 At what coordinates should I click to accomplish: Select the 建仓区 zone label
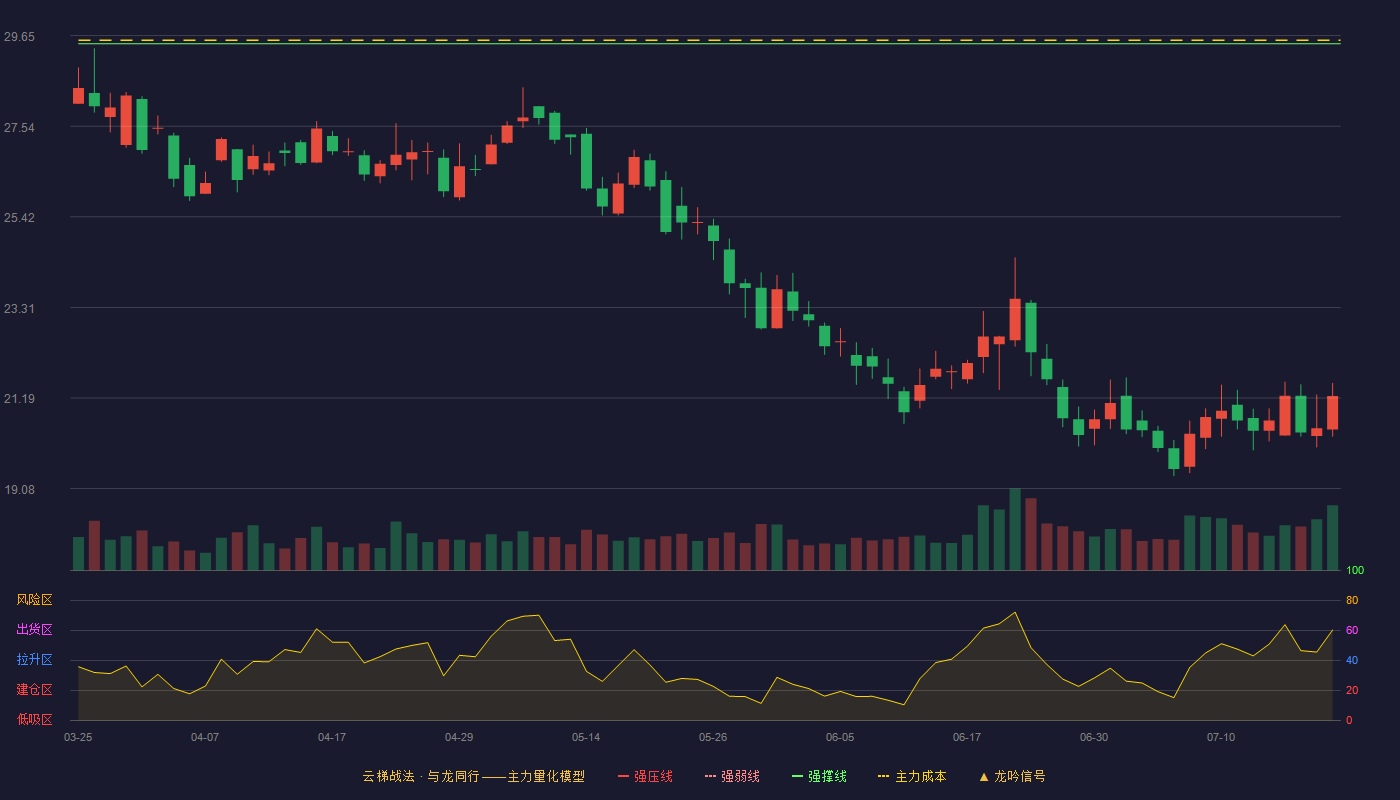point(34,690)
